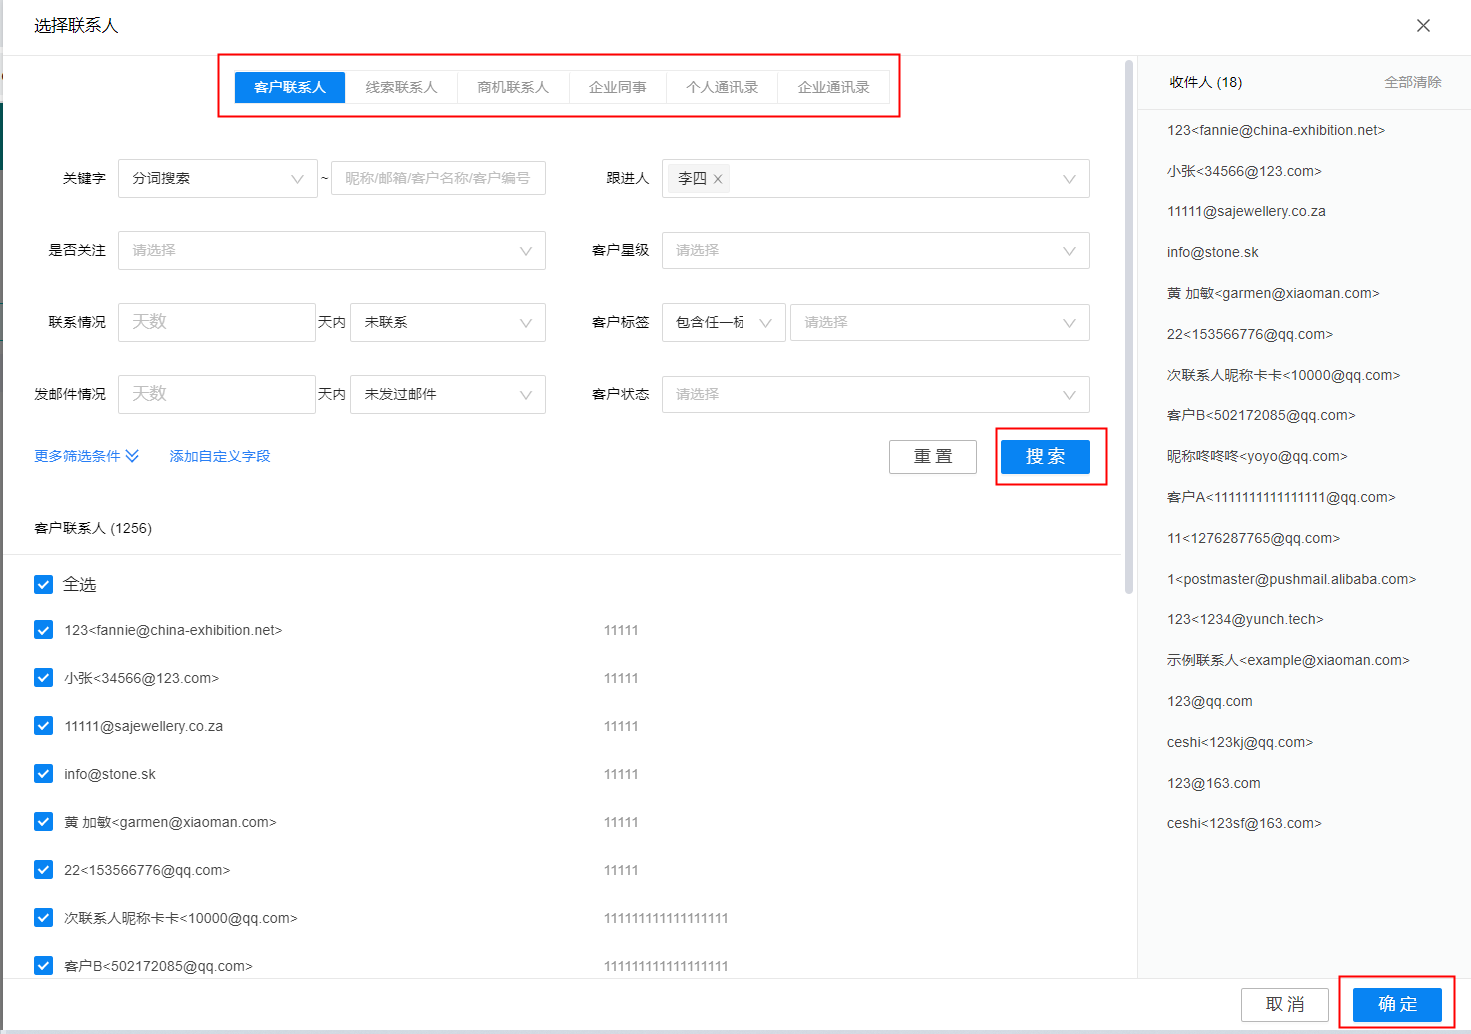Uncheck the 全选 select-all checkbox

point(43,584)
